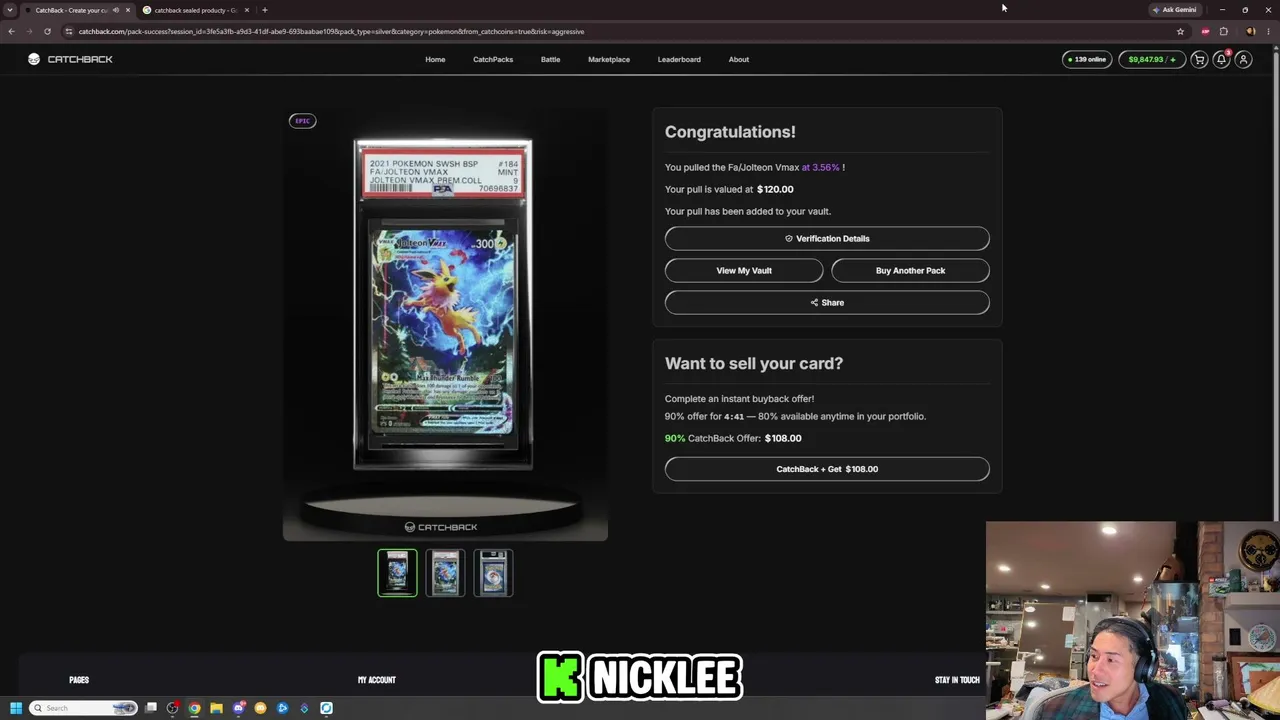
Task: Click the address bar URL
Action: (x=331, y=31)
